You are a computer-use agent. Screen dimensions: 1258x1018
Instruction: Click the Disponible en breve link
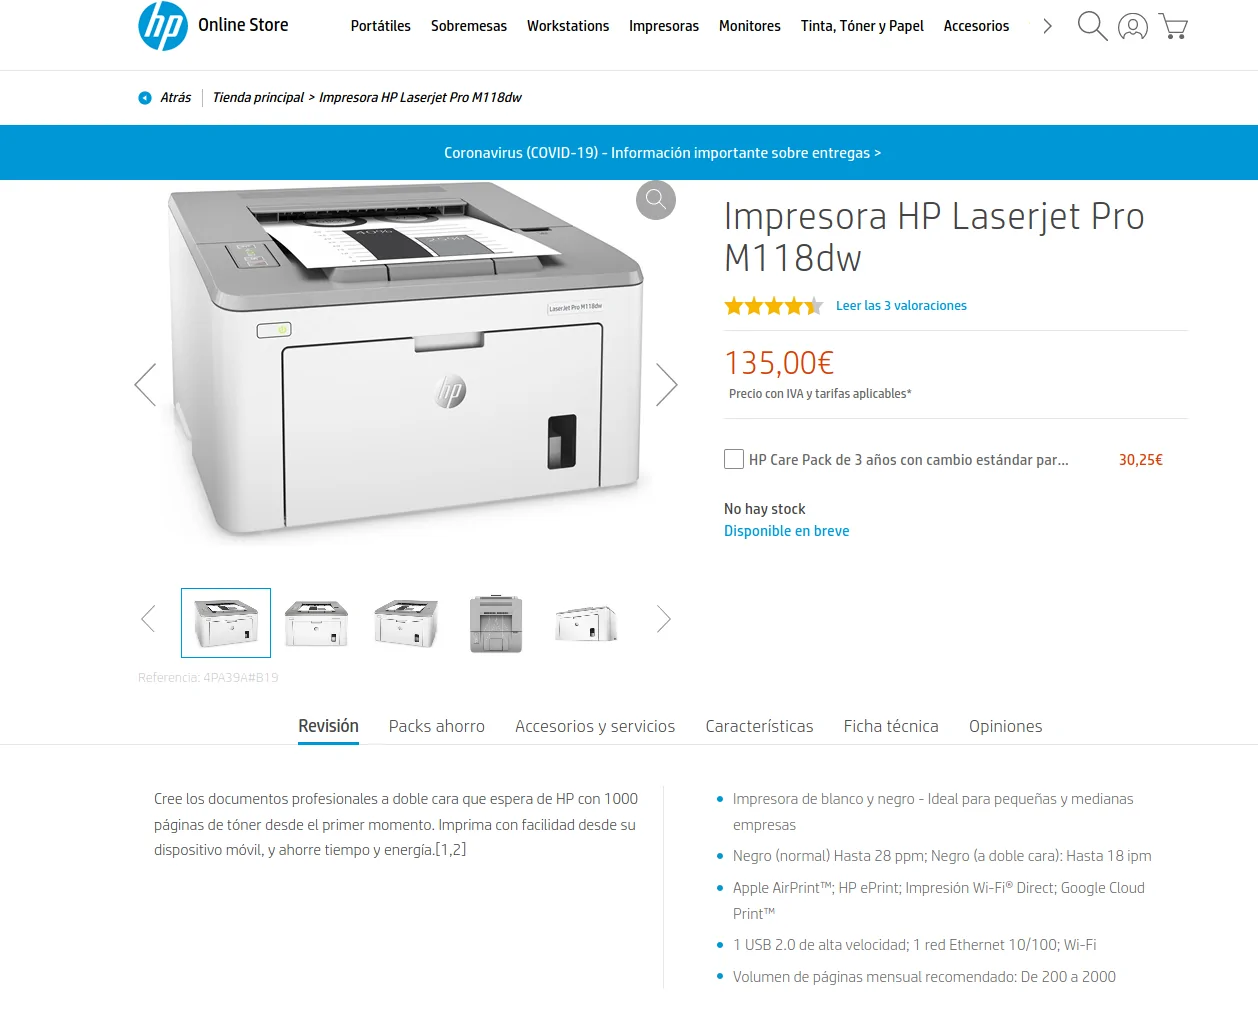787,531
